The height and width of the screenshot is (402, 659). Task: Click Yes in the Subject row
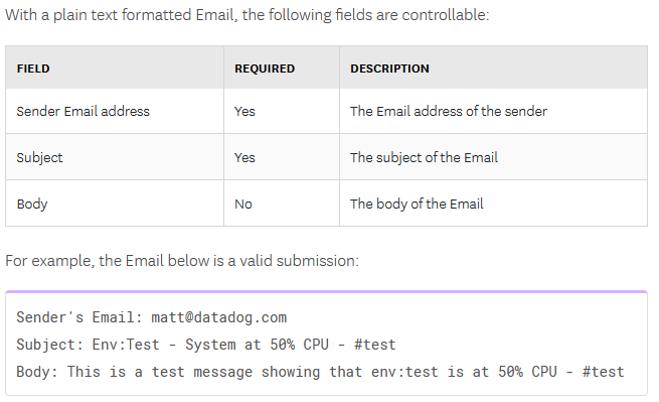pos(245,158)
